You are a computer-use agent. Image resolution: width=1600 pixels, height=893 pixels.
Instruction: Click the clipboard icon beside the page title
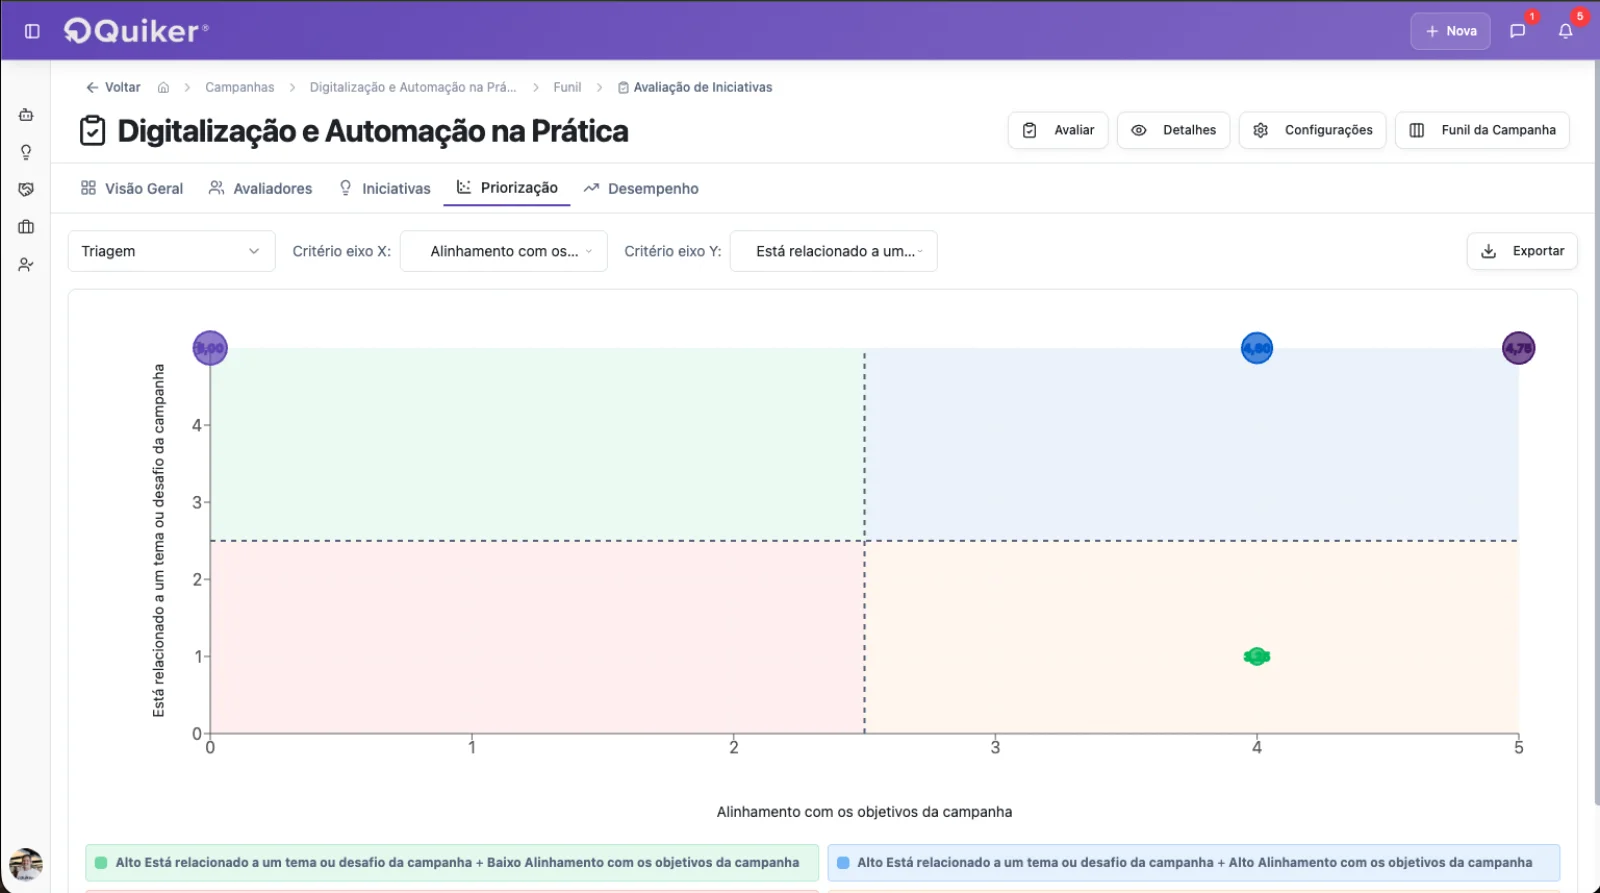pos(92,131)
